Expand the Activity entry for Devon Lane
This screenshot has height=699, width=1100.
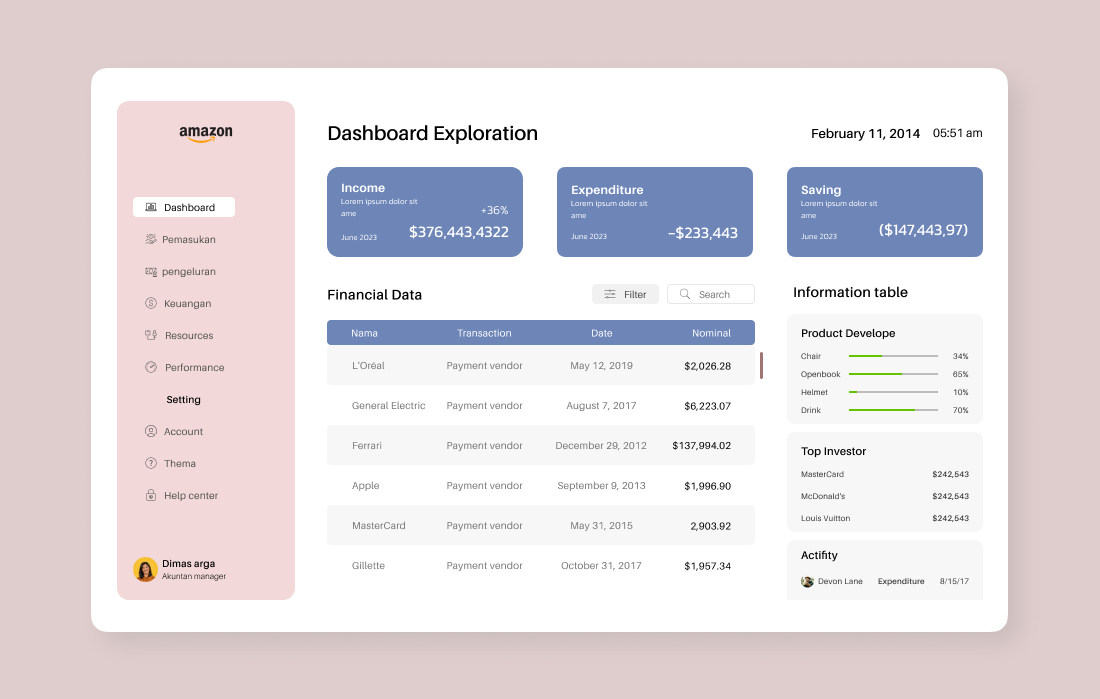point(884,580)
